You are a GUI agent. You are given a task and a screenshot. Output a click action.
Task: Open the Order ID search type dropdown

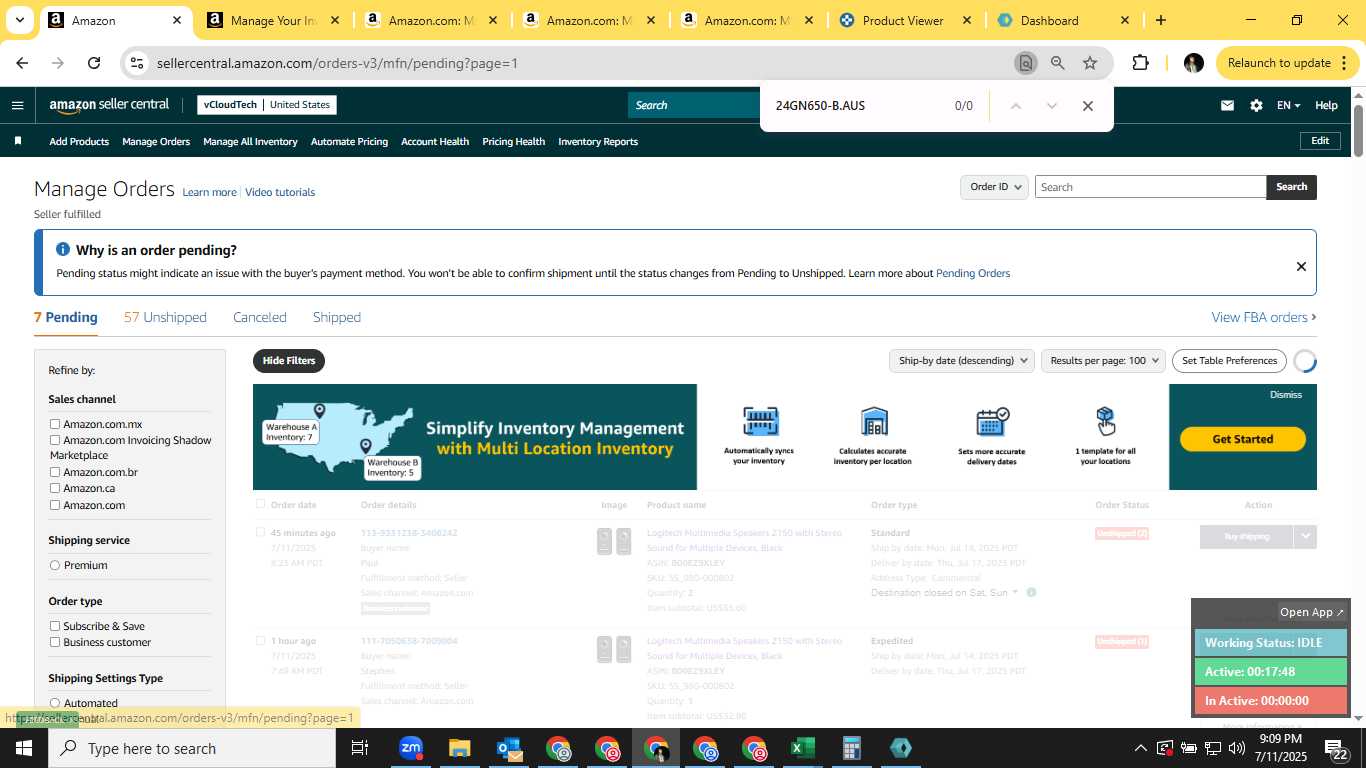pyautogui.click(x=994, y=187)
